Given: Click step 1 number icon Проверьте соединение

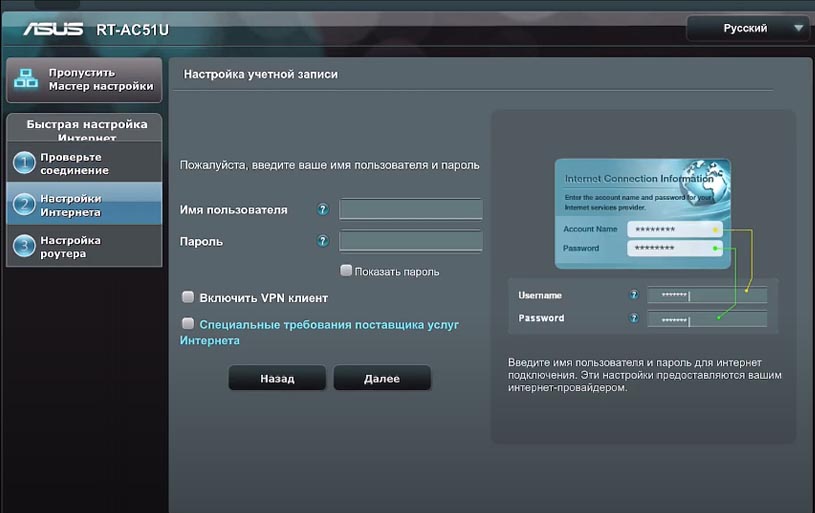Looking at the screenshot, I should pyautogui.click(x=23, y=163).
